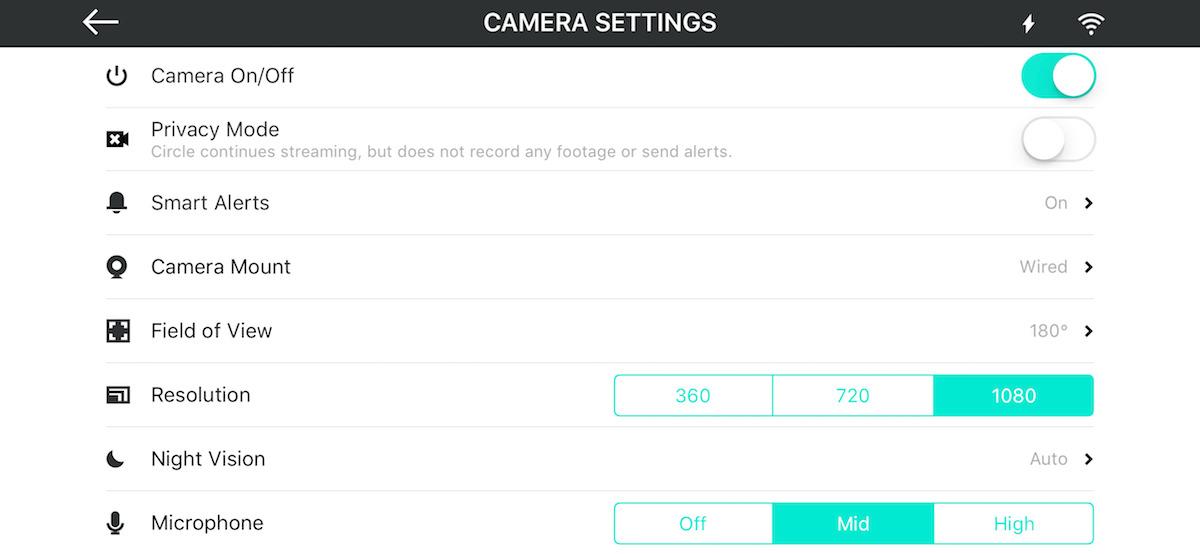Screen dimensions: 1200x554
Task: Open Field of View 180° chevron
Action: pos(1089,331)
